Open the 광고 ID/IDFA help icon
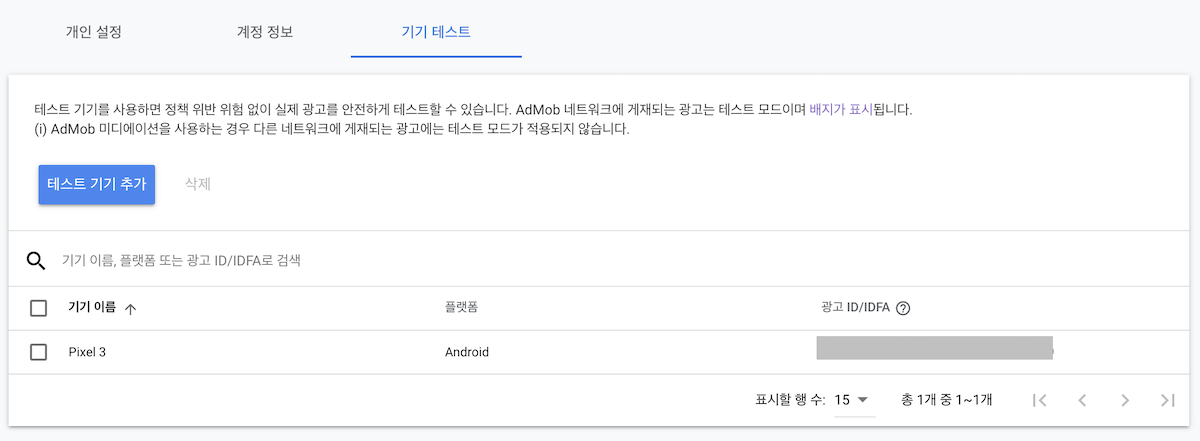This screenshot has width=1200, height=441. [903, 308]
